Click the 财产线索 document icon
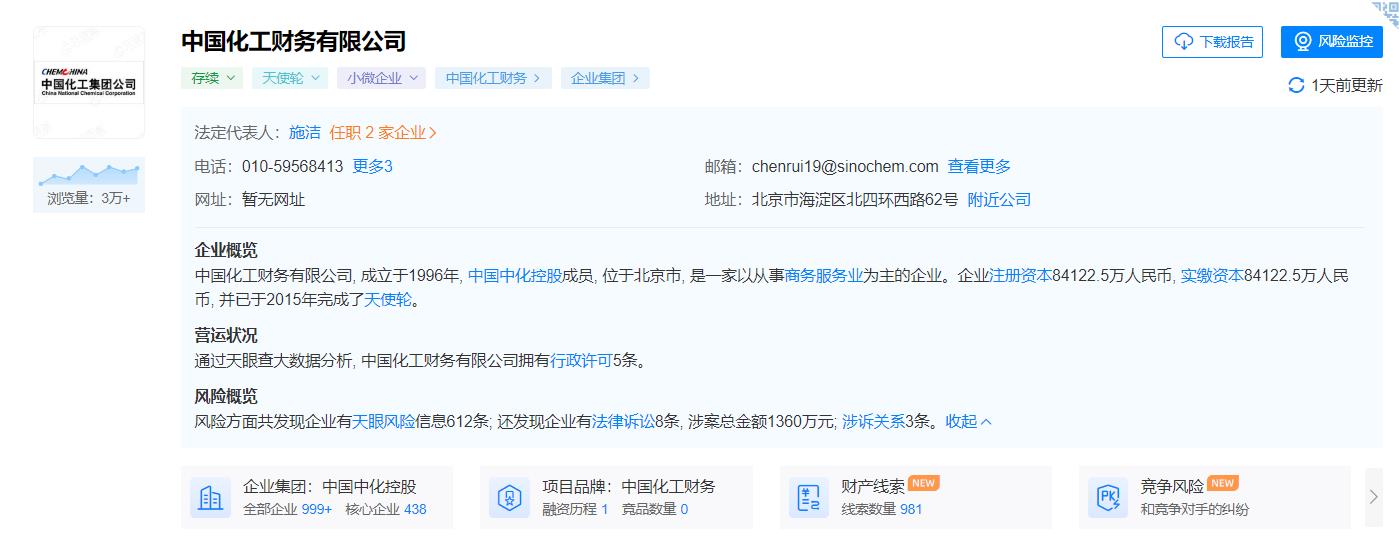Screen dimensions: 1400x541 point(809,497)
